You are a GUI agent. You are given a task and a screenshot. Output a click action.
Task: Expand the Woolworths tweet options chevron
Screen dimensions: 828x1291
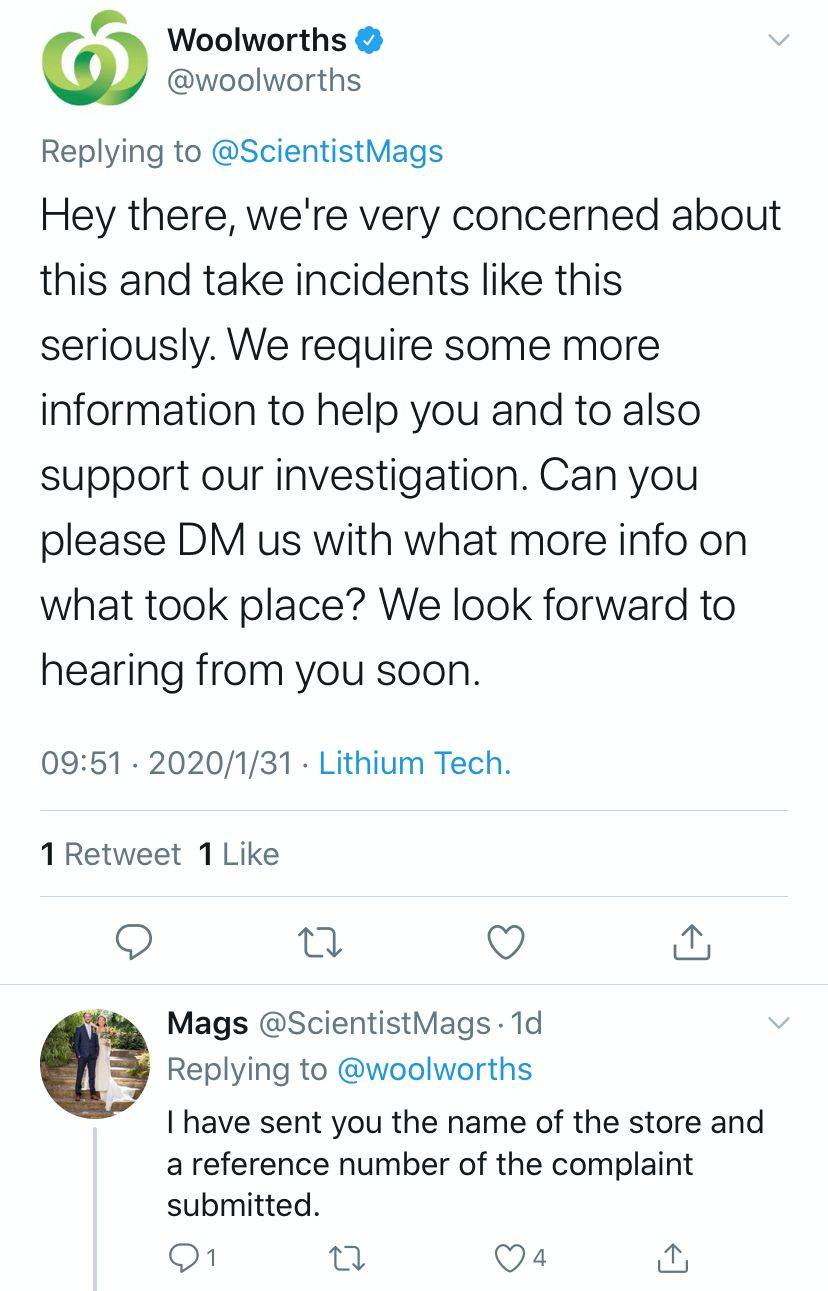777,40
